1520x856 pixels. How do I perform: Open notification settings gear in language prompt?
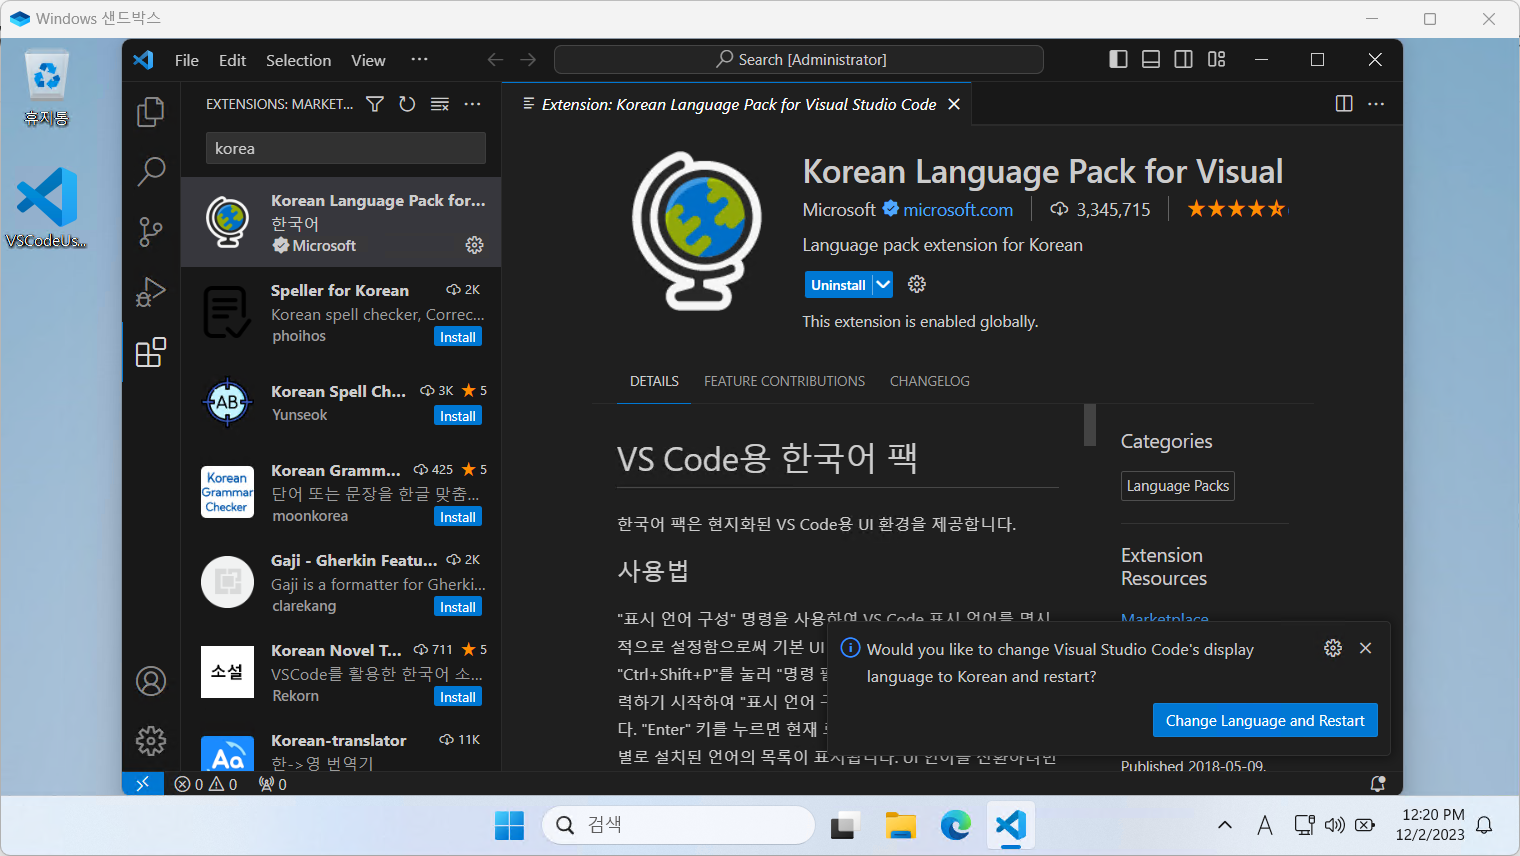[x=1333, y=648]
